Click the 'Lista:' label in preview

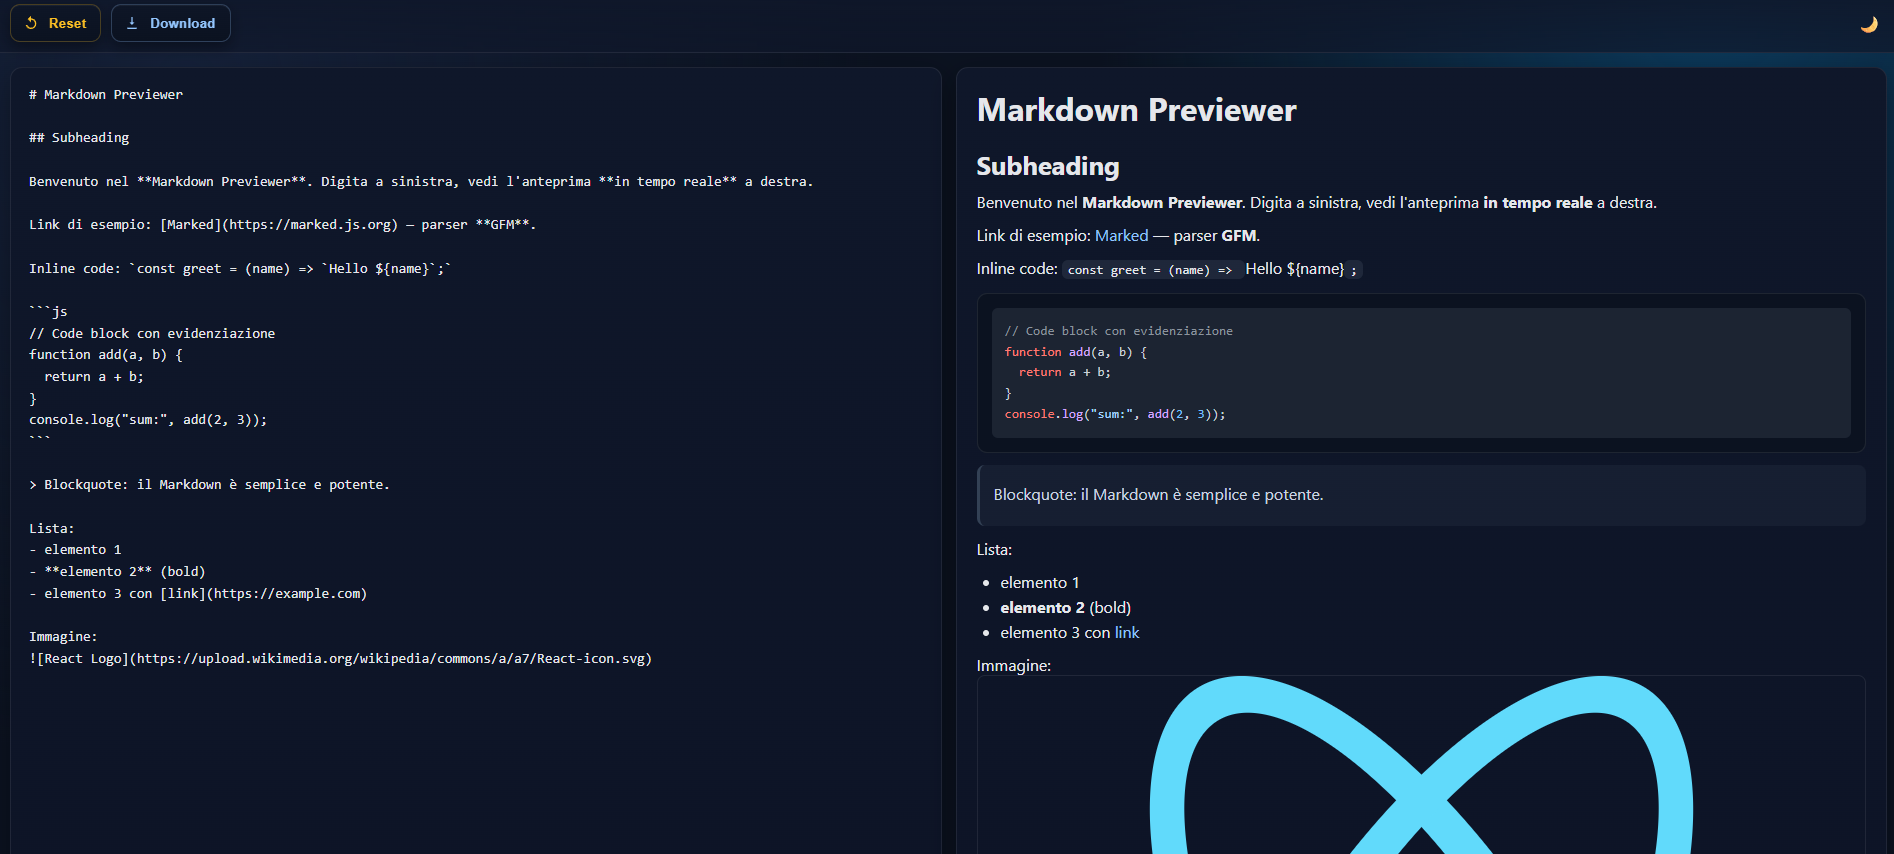(x=994, y=550)
